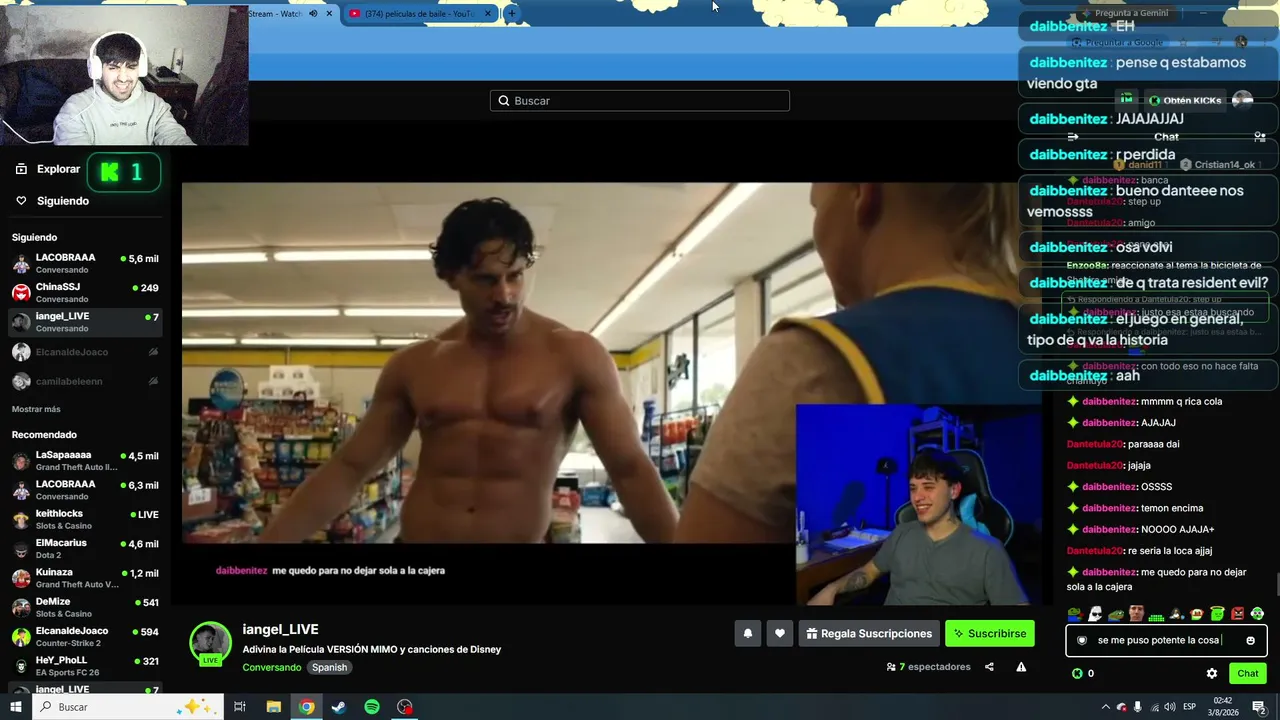Insert human face emote
The image size is (1280, 720).
tap(1136, 614)
